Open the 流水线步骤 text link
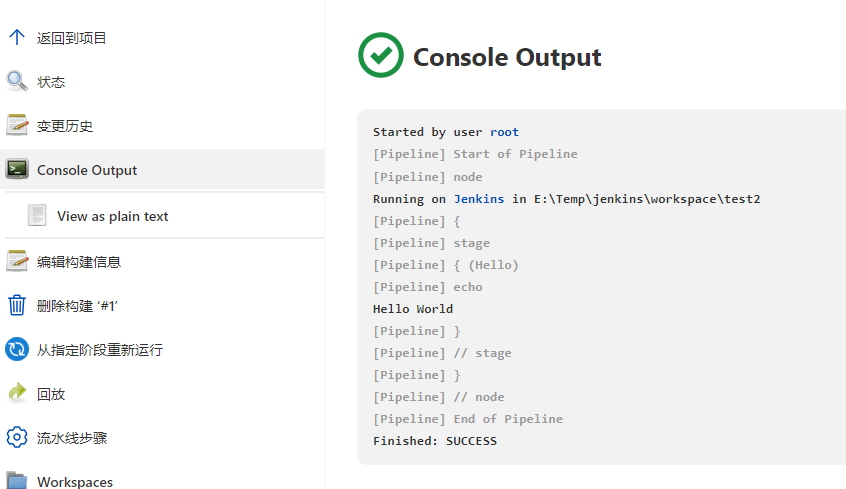 (x=72, y=438)
